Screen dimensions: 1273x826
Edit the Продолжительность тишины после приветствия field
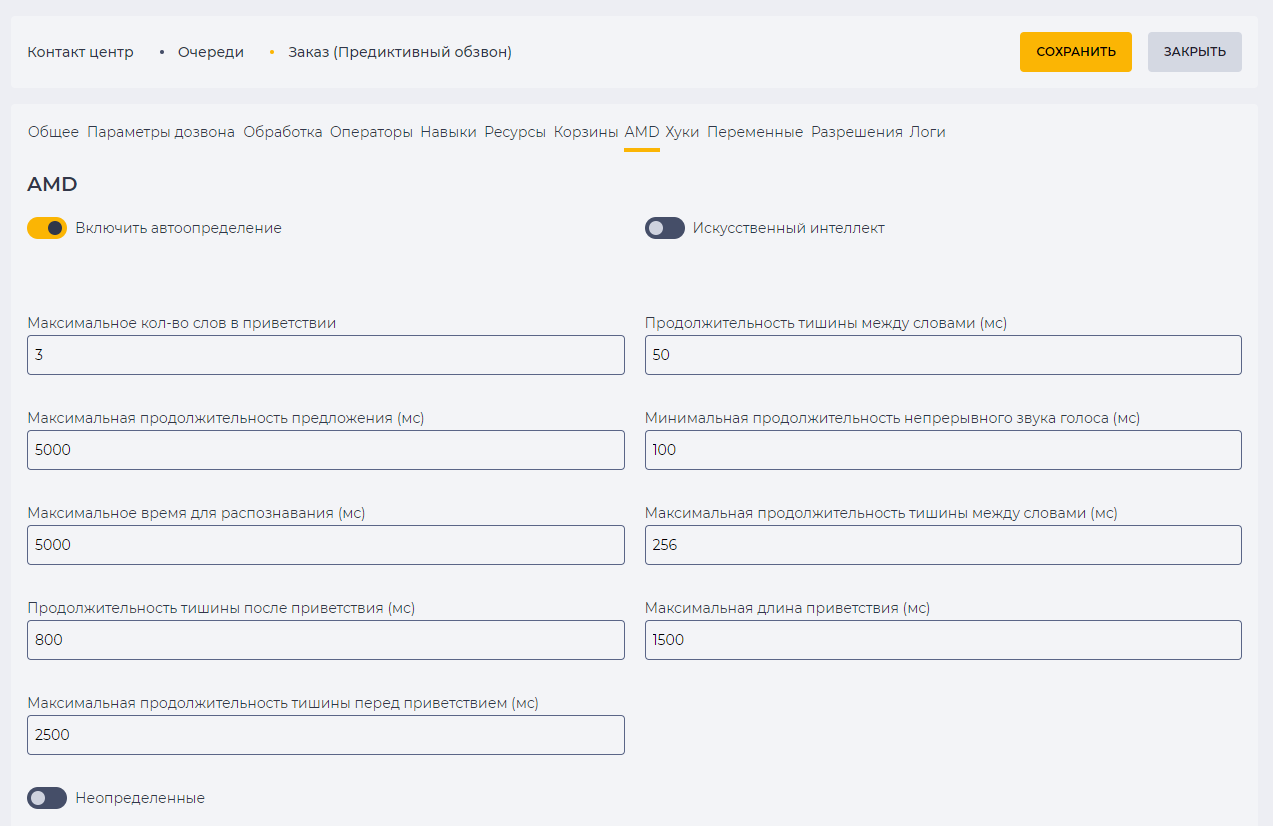tap(326, 640)
